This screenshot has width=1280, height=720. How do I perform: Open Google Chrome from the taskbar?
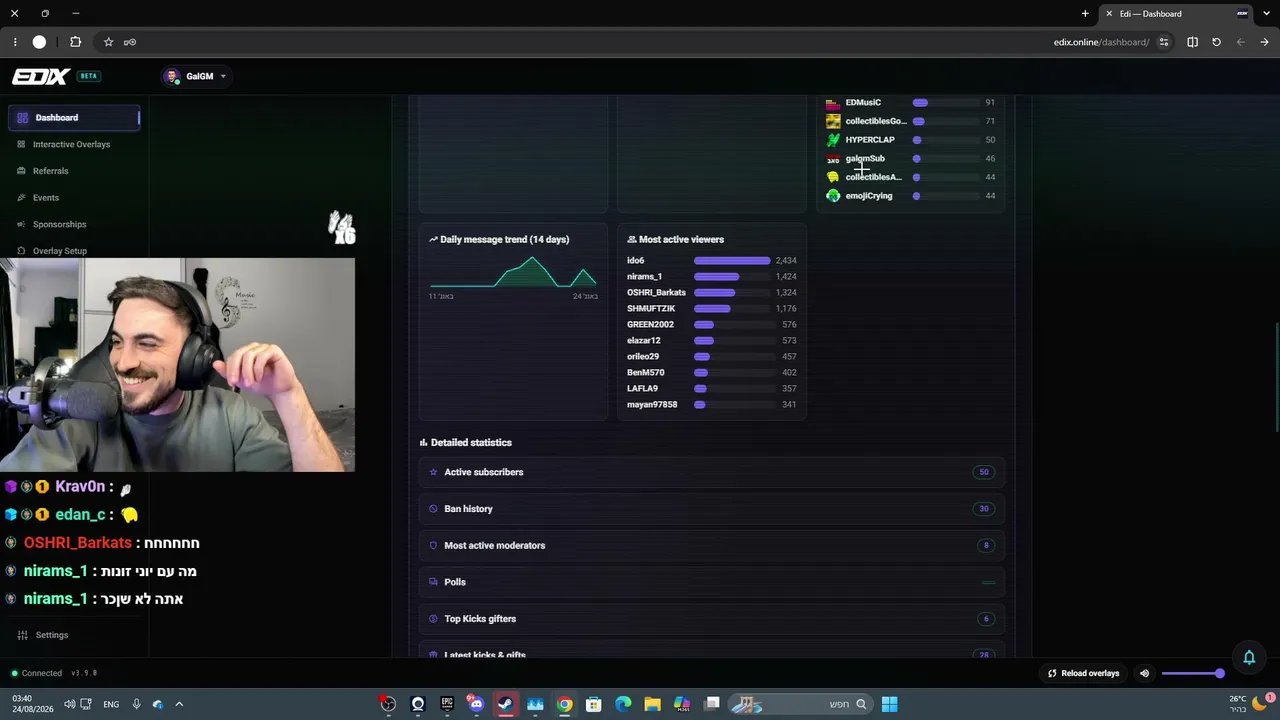click(x=565, y=704)
